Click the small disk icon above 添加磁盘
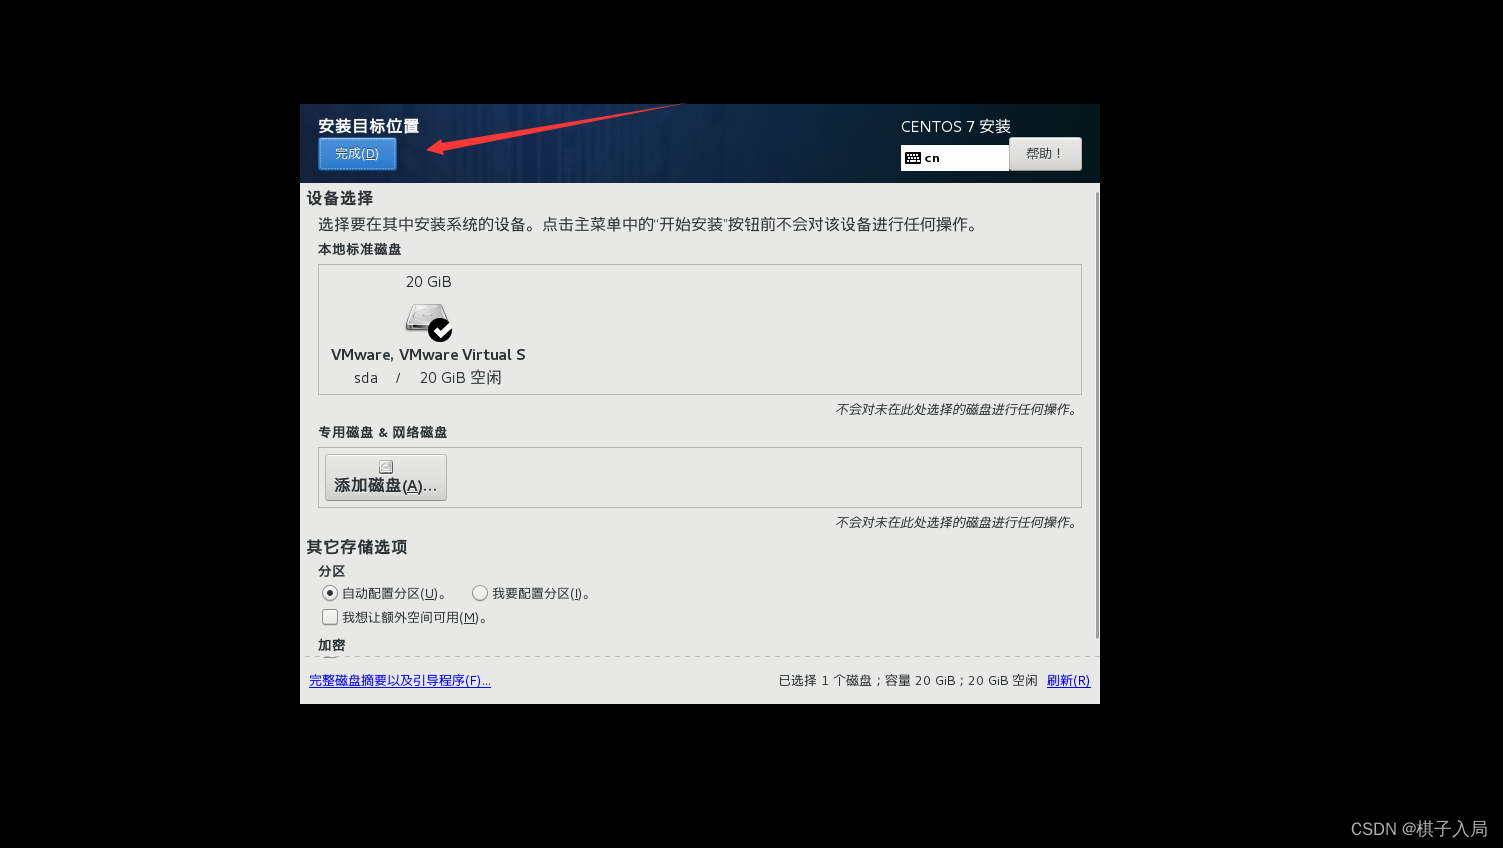 [x=386, y=467]
